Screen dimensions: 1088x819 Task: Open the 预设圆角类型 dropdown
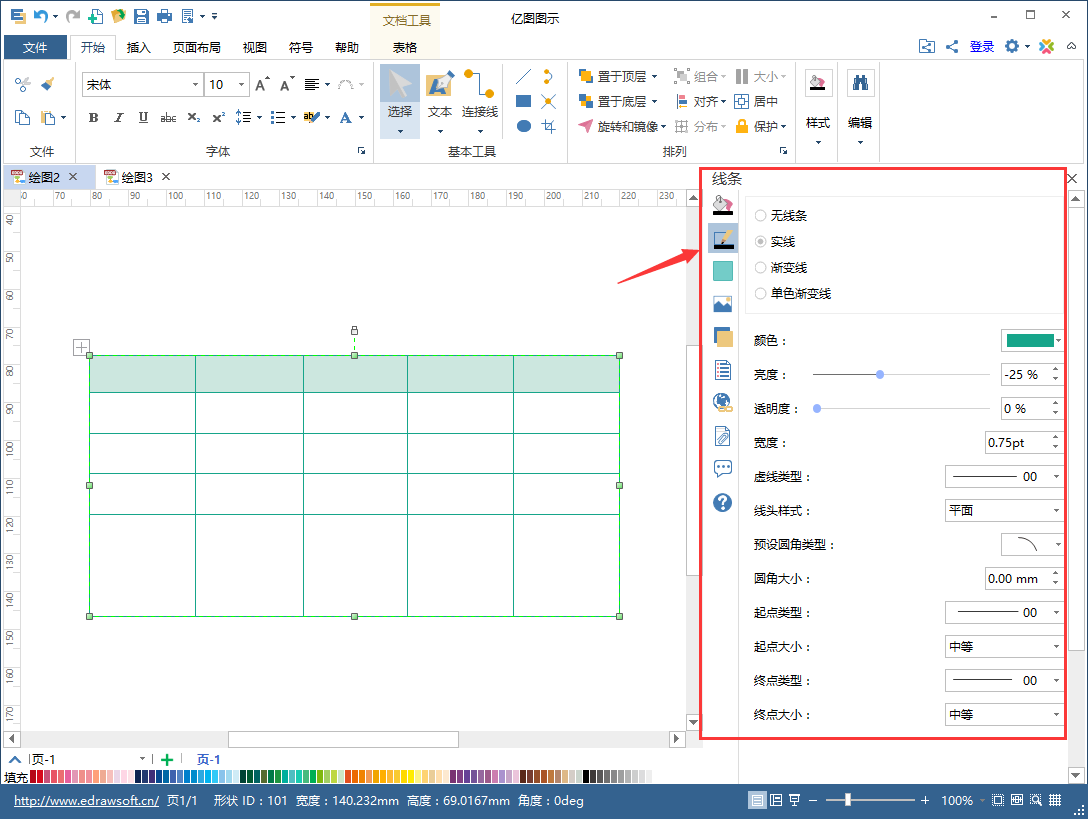coord(1032,545)
